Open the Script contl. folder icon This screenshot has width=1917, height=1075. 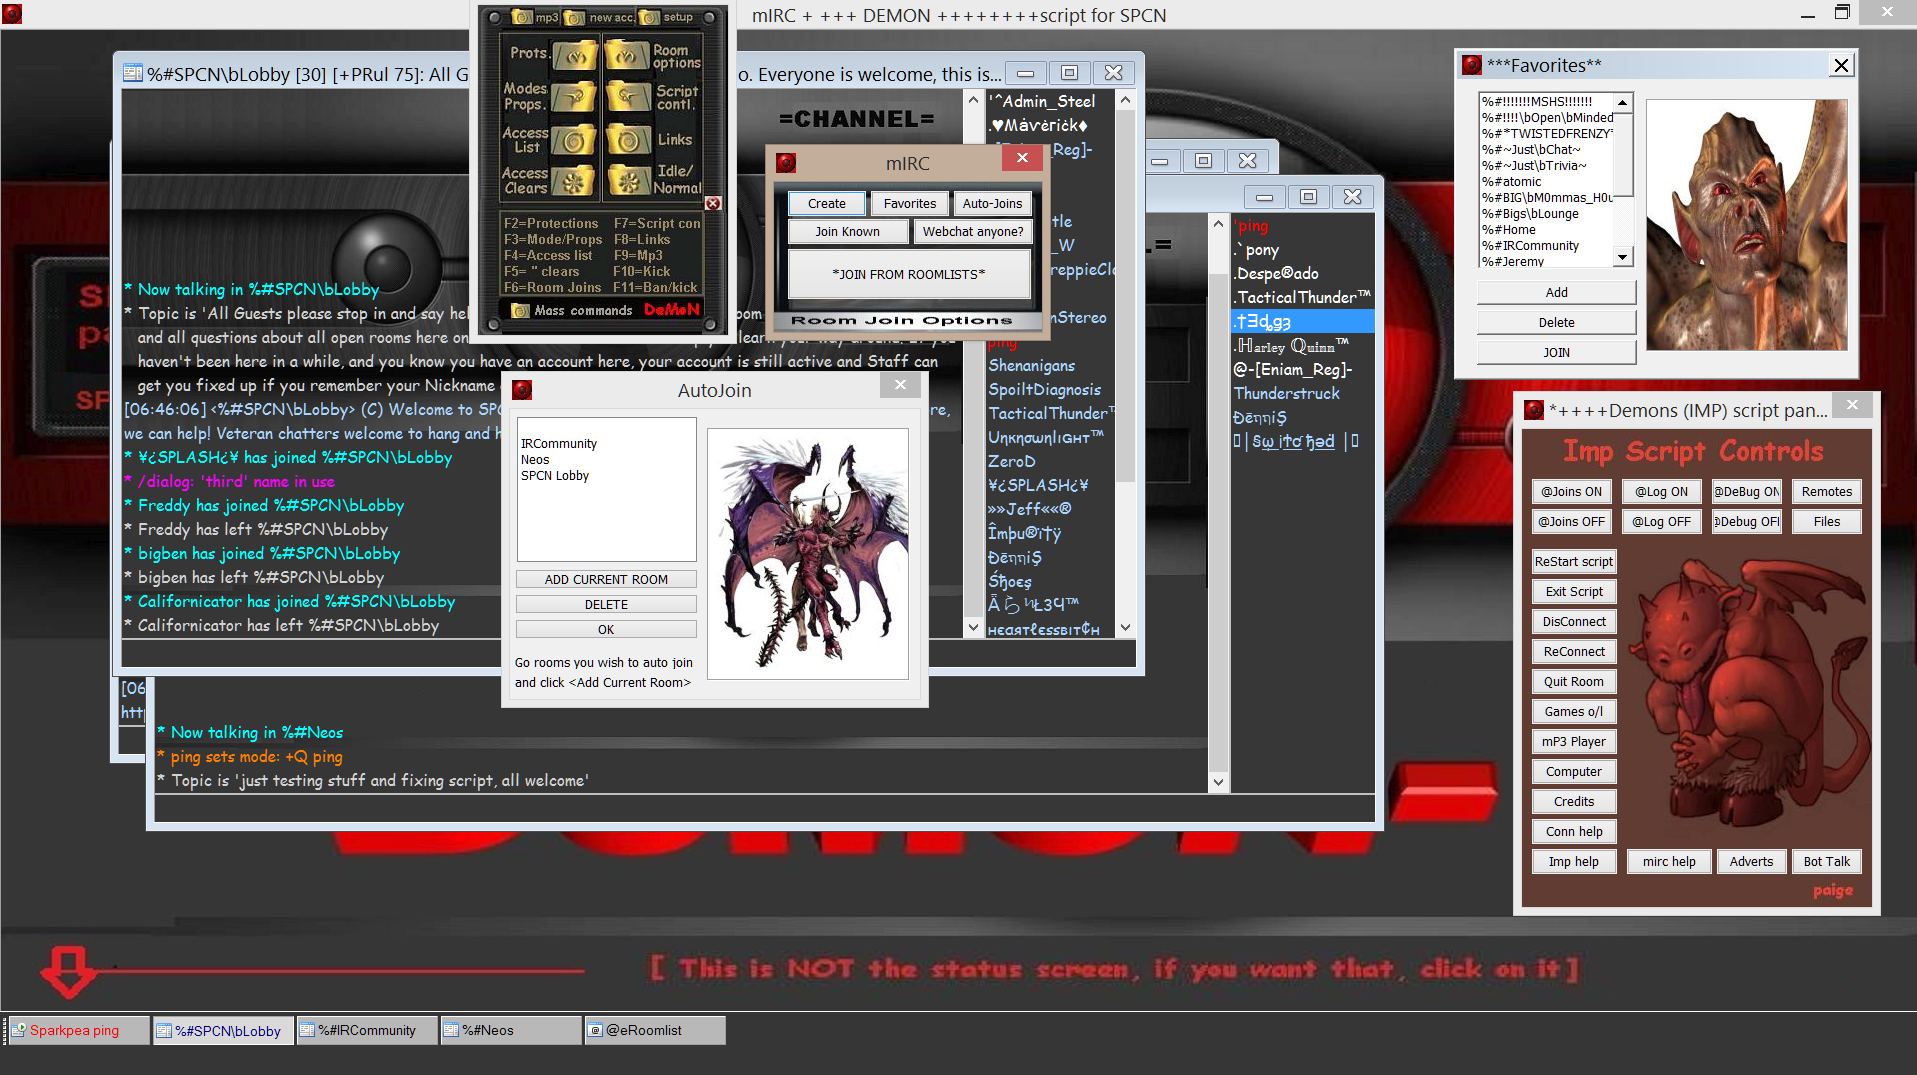pyautogui.click(x=628, y=96)
